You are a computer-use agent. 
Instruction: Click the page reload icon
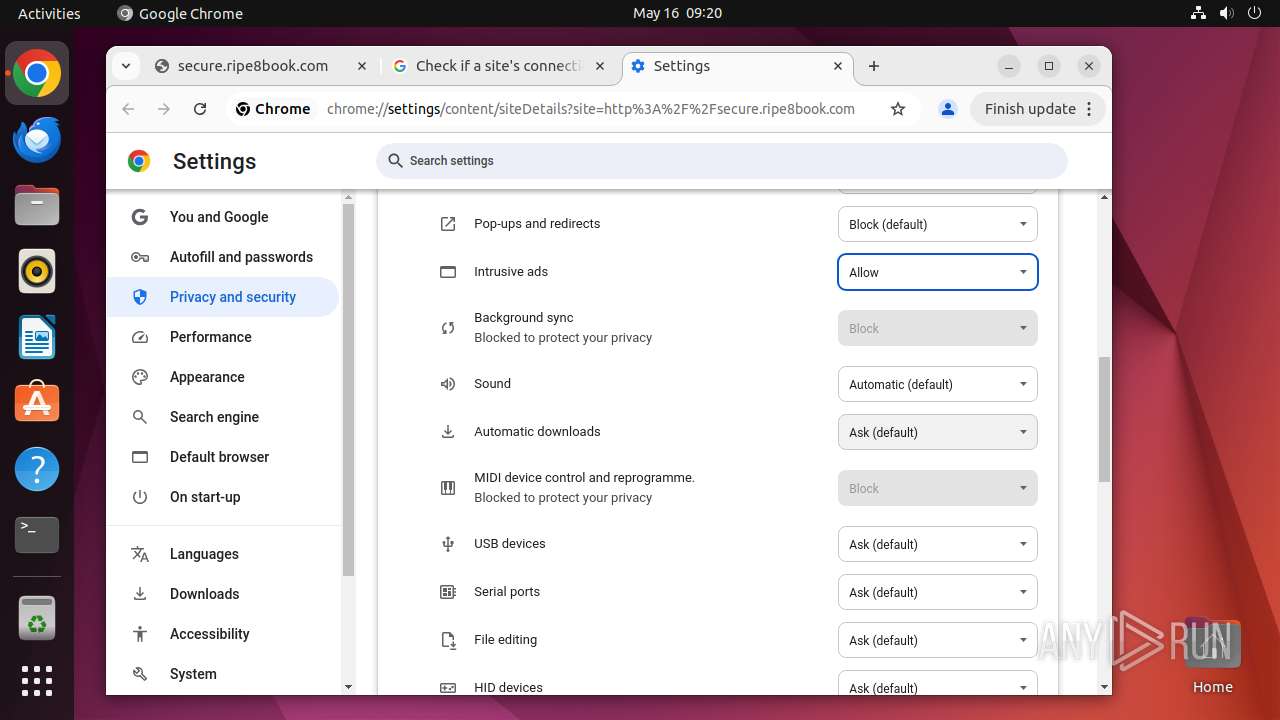[x=200, y=109]
